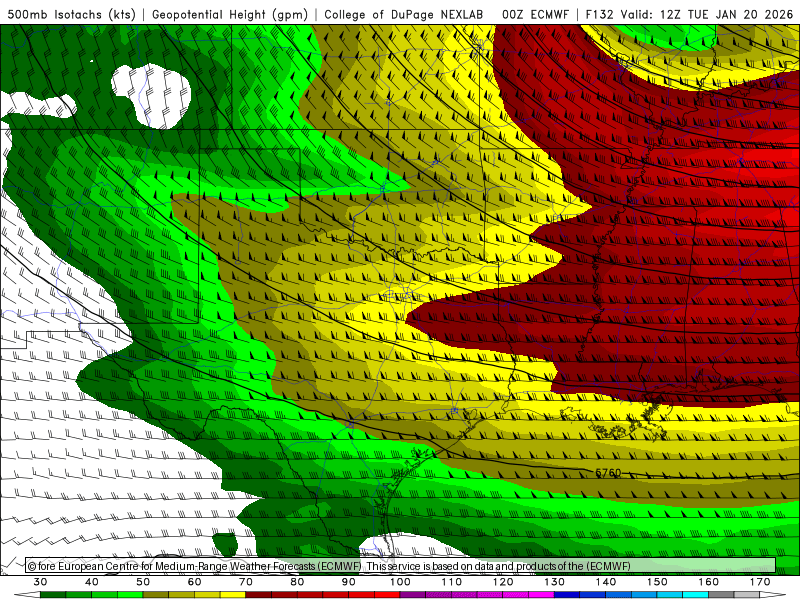Image resolution: width=800 pixels, height=600 pixels.
Task: Click the cyan swatch just before 160
Action: pyautogui.click(x=695, y=595)
